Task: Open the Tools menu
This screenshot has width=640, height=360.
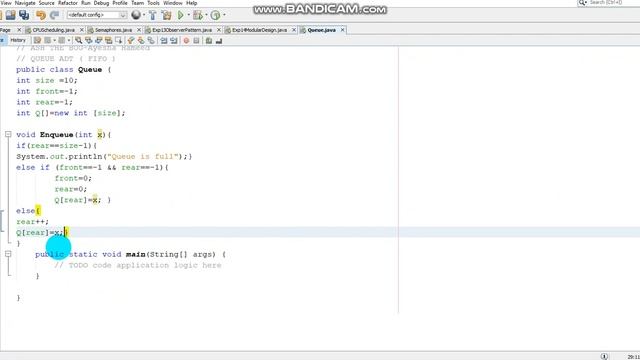Action: tap(153, 3)
